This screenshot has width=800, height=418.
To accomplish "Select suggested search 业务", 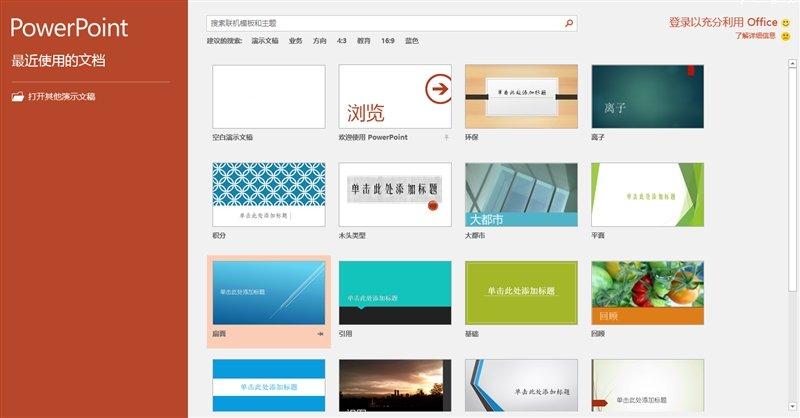I will click(295, 41).
